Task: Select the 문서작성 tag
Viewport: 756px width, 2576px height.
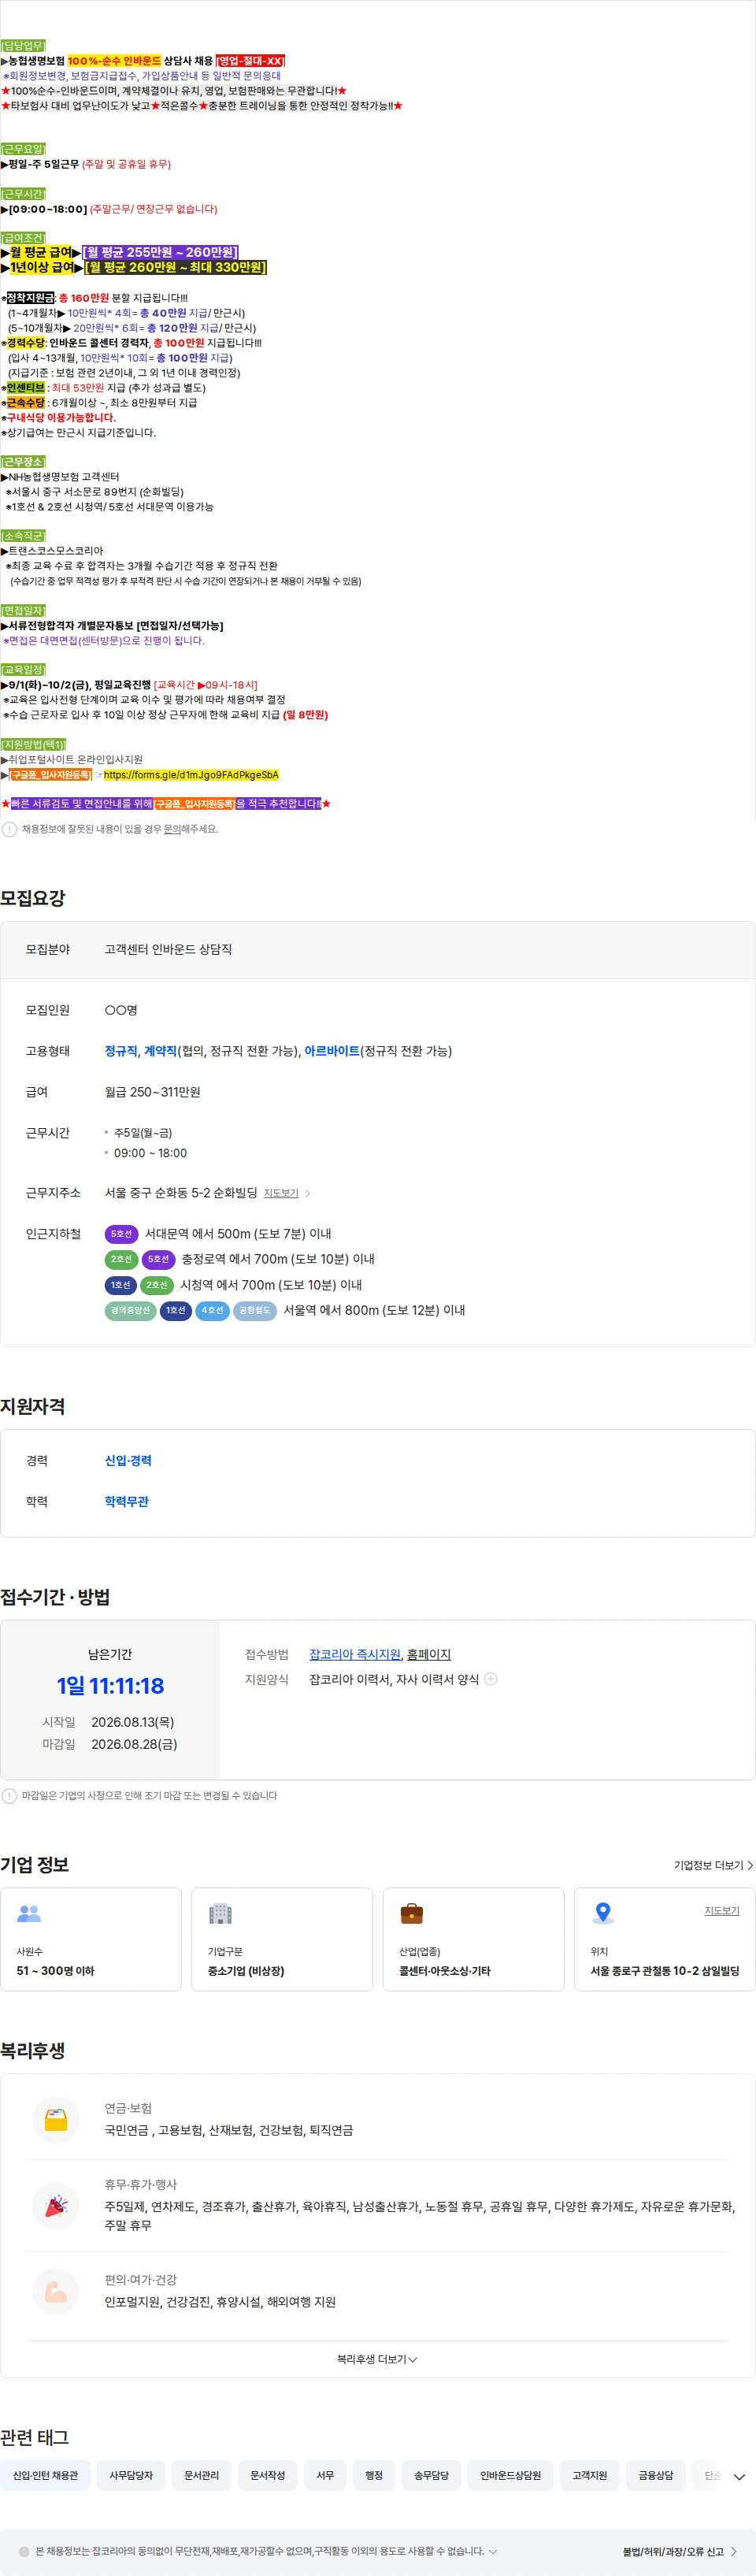Action: coord(267,2475)
